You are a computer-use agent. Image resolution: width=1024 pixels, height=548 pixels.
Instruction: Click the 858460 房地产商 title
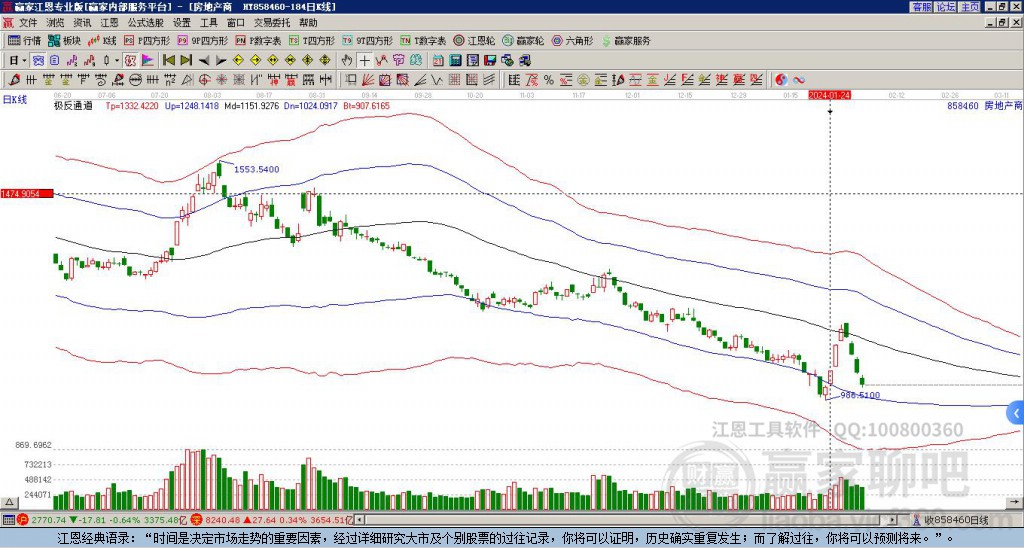pyautogui.click(x=984, y=106)
